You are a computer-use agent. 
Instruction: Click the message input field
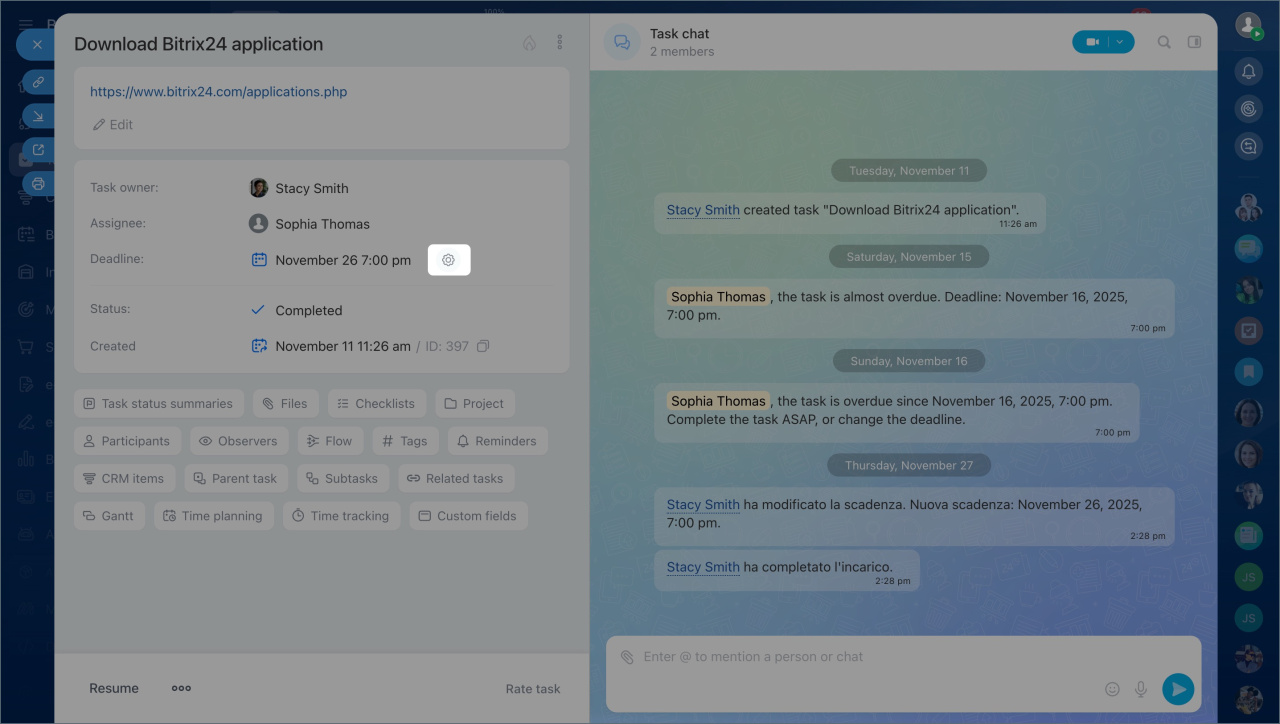click(860, 657)
